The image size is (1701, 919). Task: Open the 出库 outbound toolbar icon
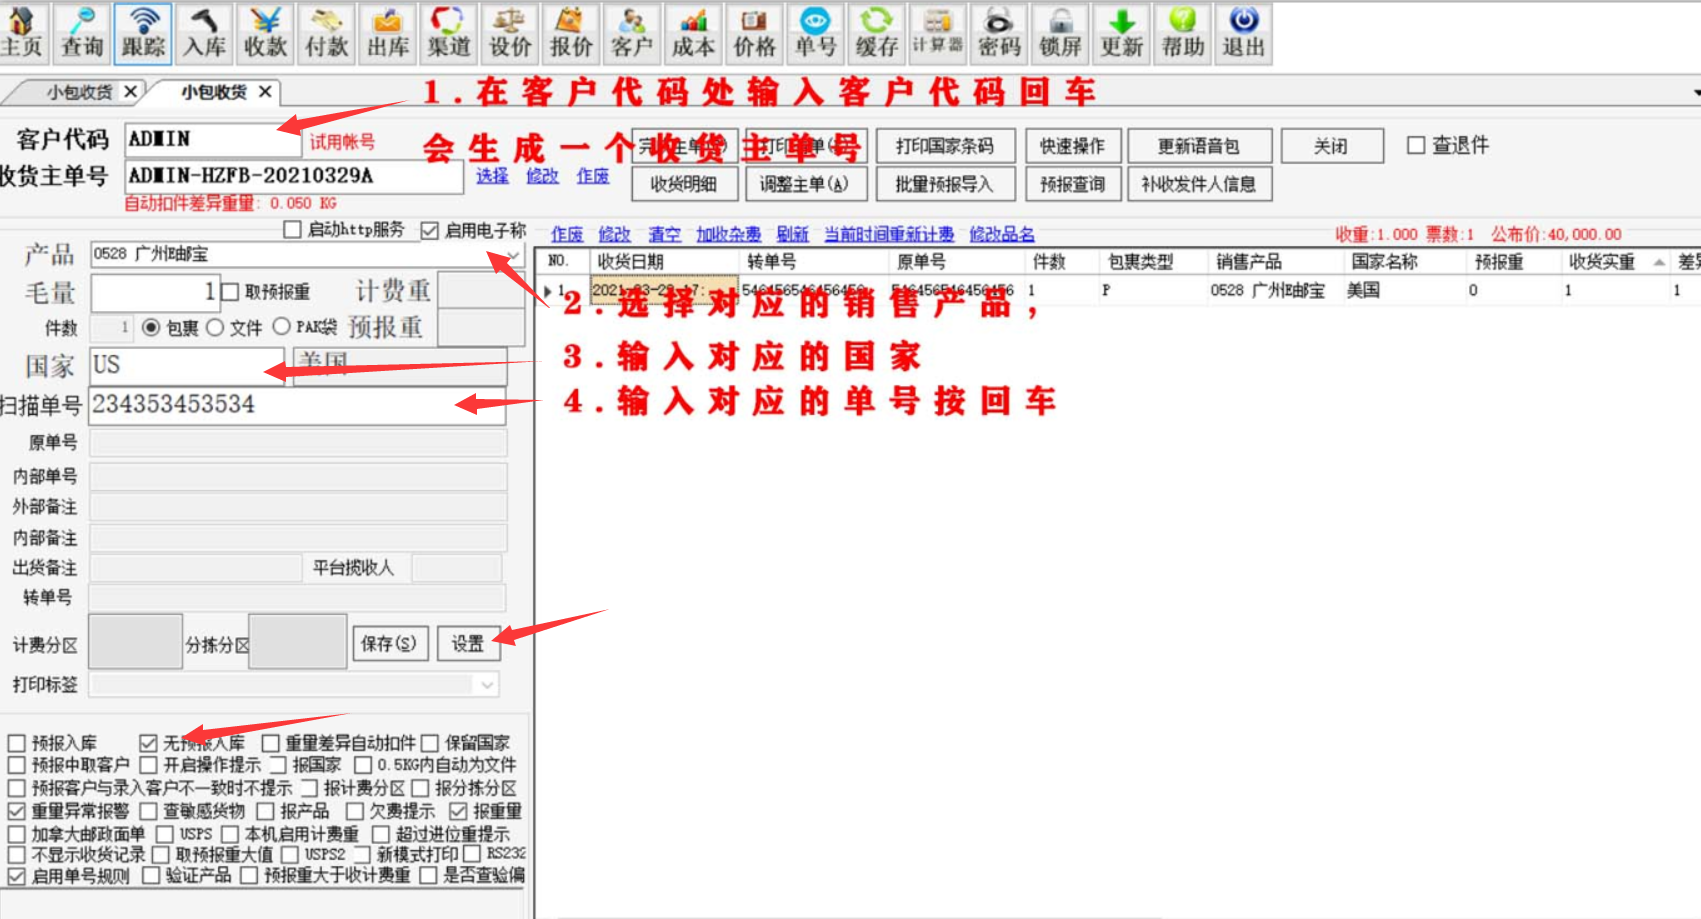point(387,33)
